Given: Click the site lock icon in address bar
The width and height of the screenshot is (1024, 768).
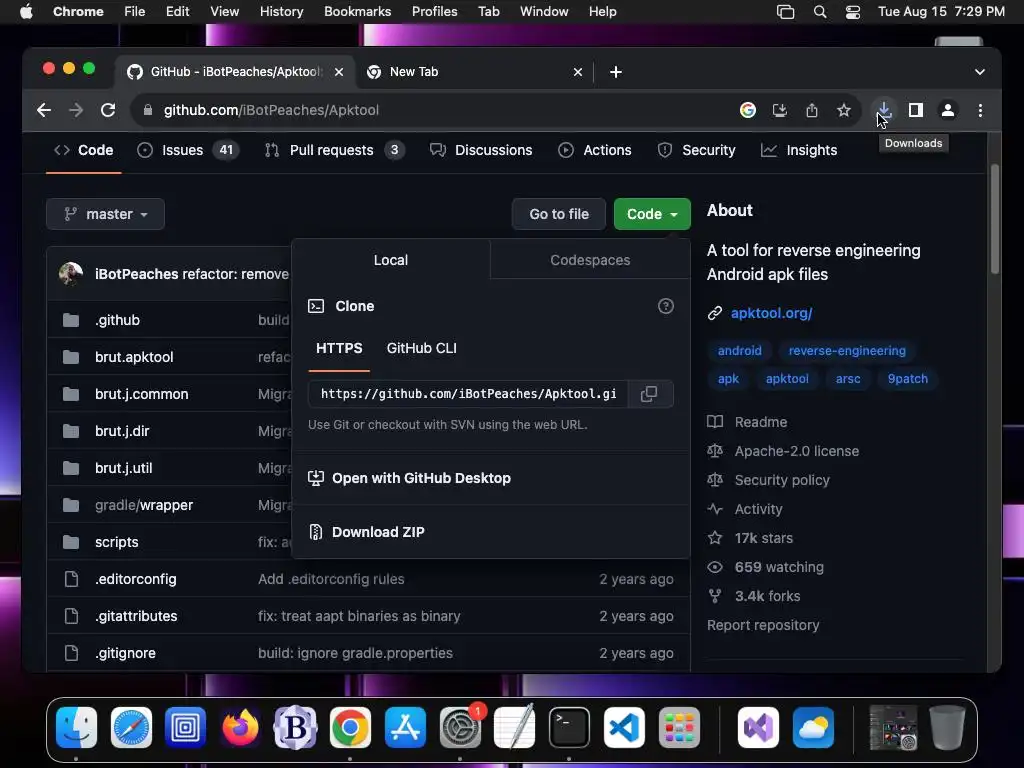Looking at the screenshot, I should 148,110.
